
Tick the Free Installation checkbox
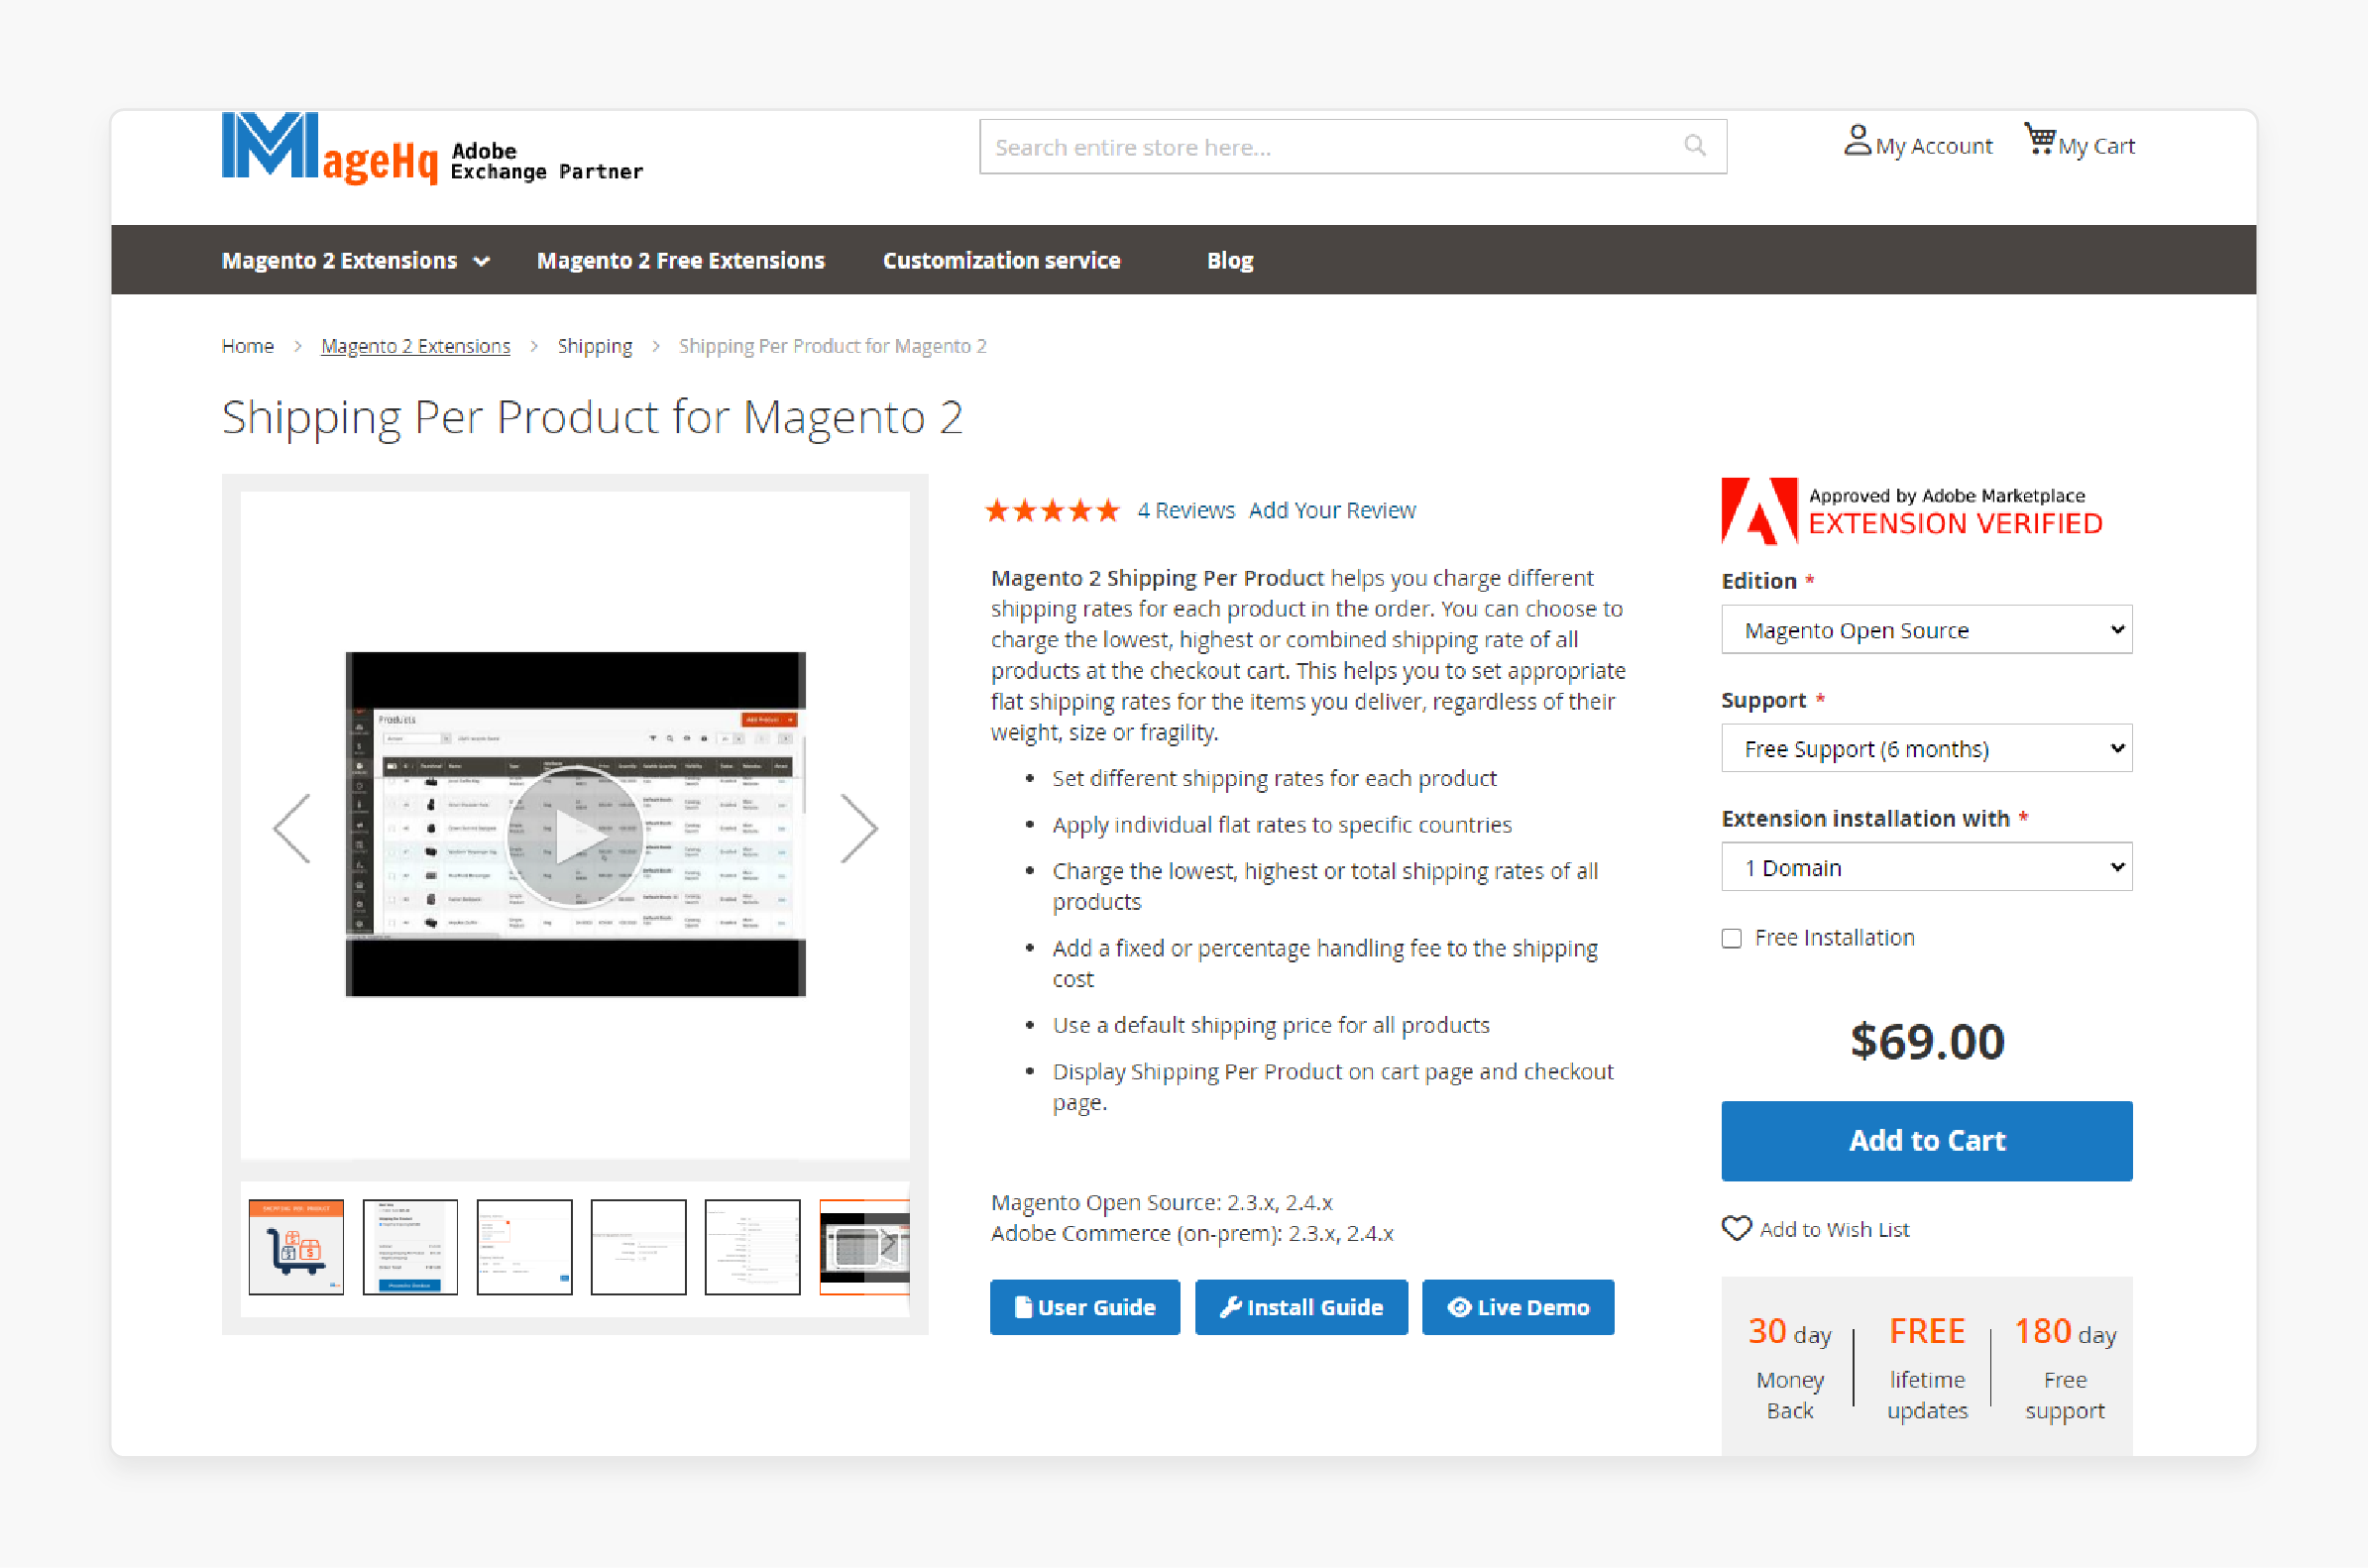[x=1731, y=938]
